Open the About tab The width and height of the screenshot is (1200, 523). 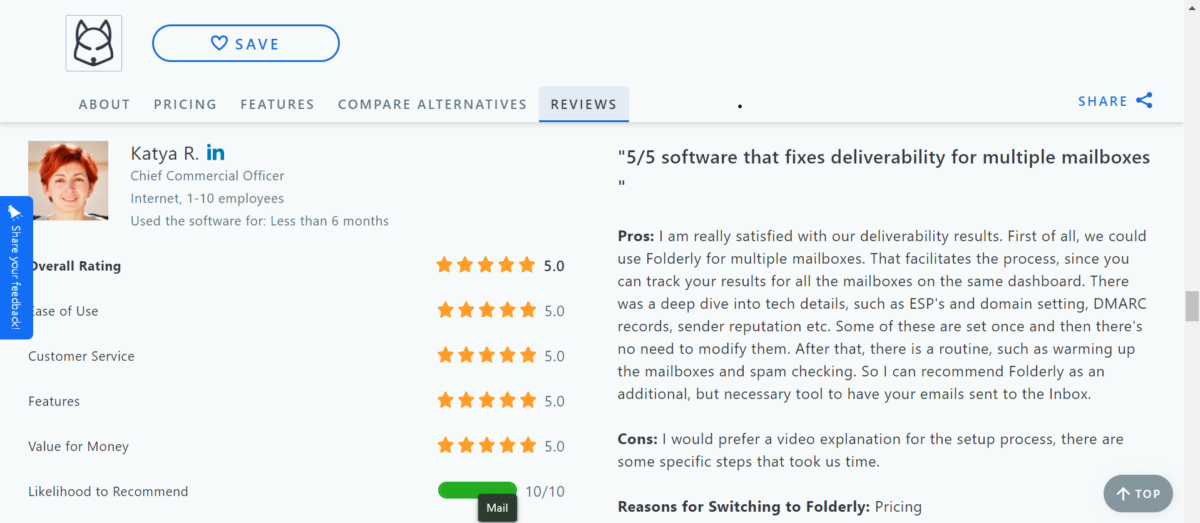tap(104, 104)
